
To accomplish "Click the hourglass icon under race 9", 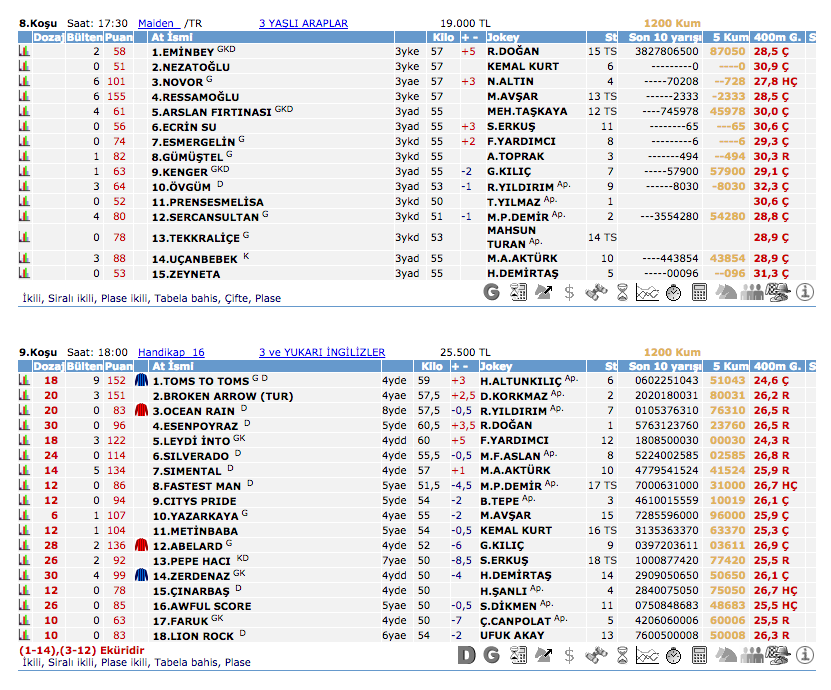I will point(621,656).
